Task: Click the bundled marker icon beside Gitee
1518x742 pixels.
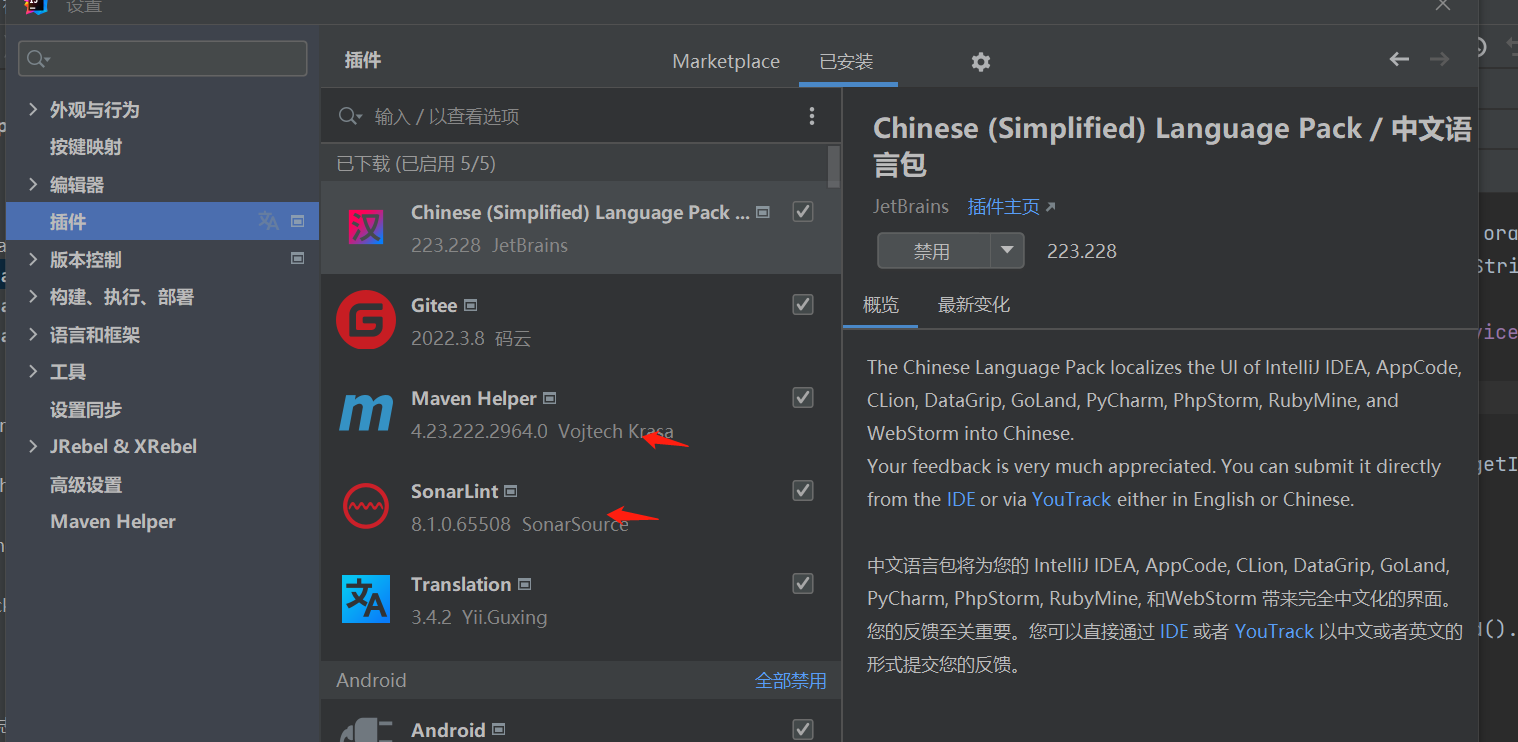Action: [x=471, y=305]
